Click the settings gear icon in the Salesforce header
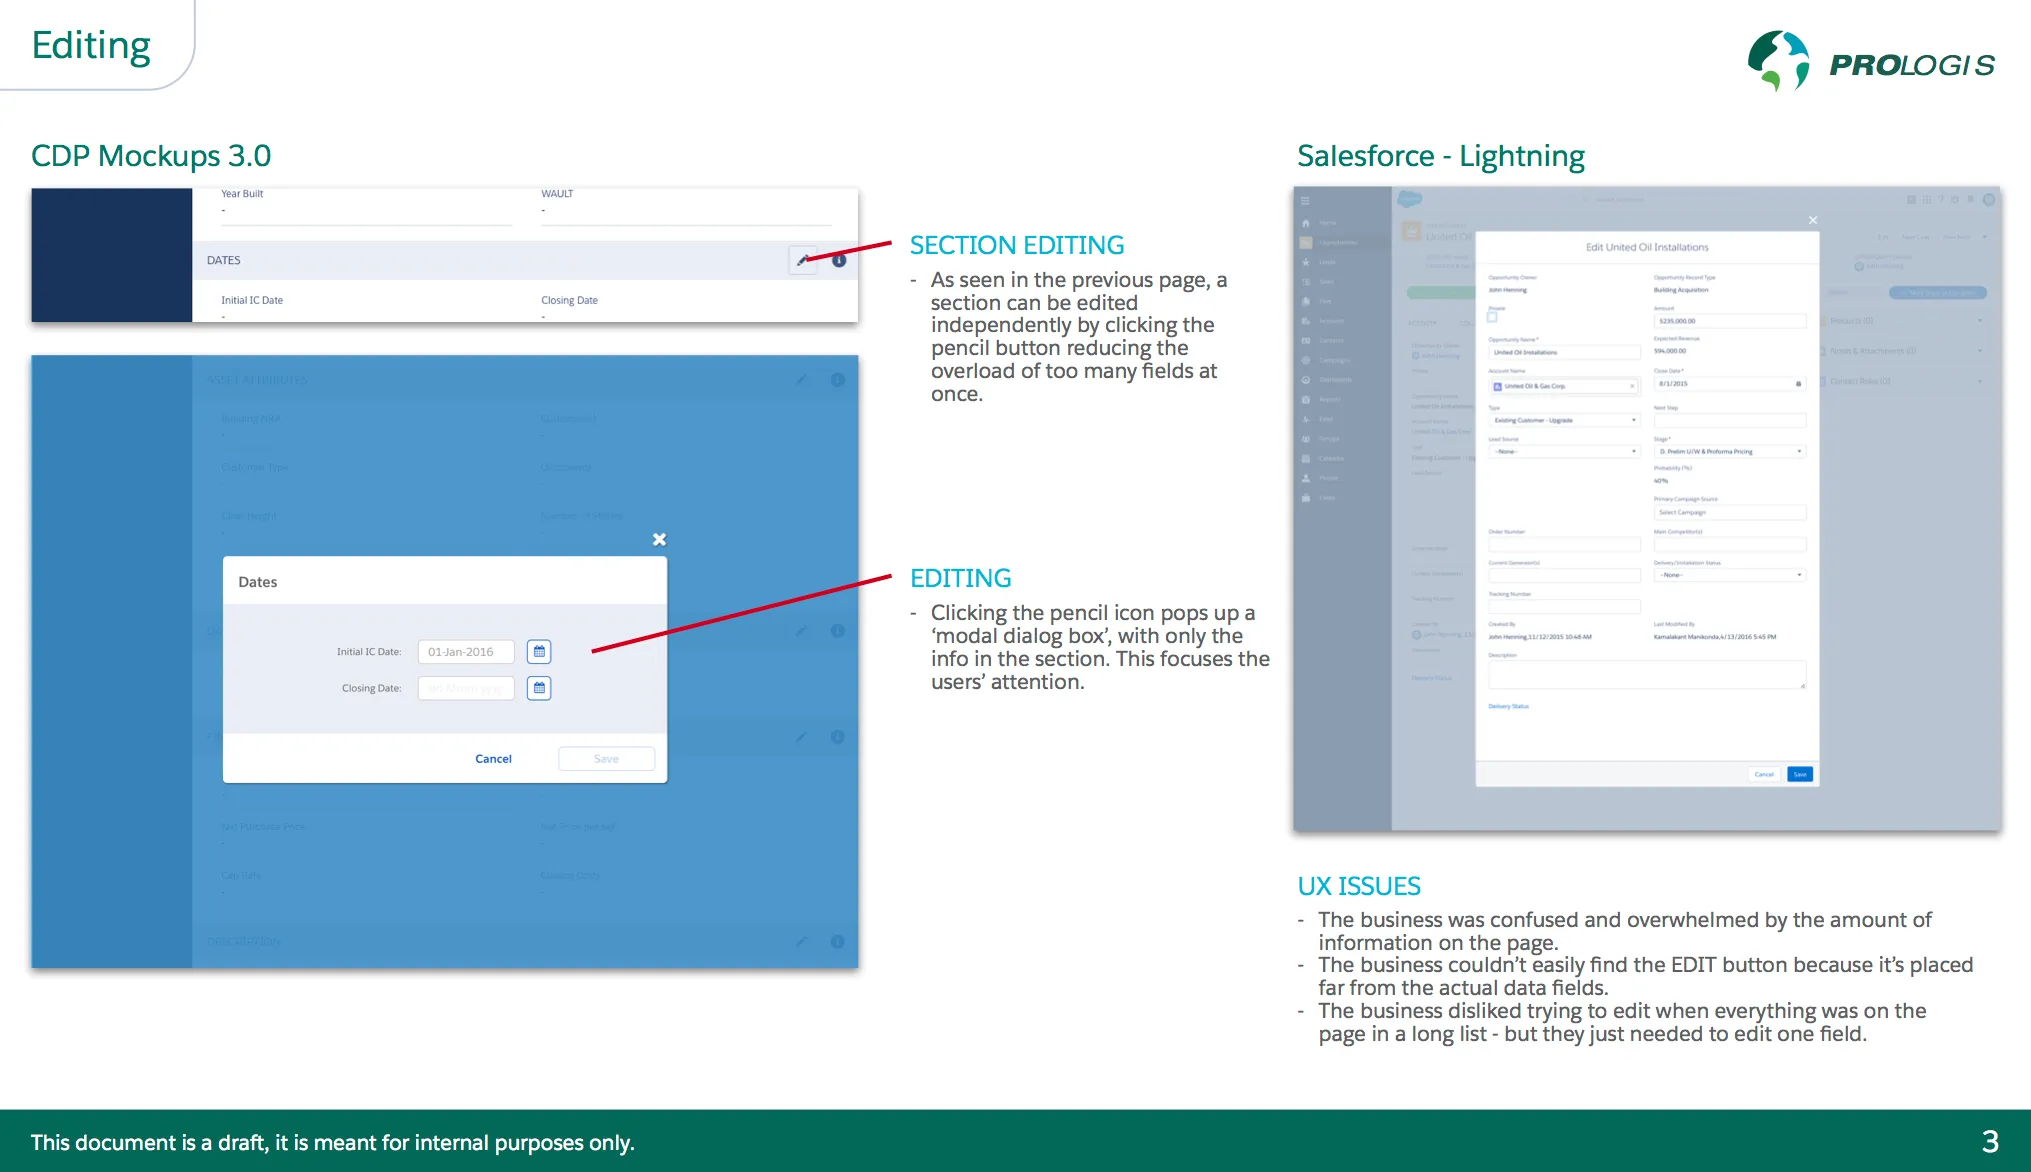Screen dimensions: 2031x1172 click(x=1957, y=200)
